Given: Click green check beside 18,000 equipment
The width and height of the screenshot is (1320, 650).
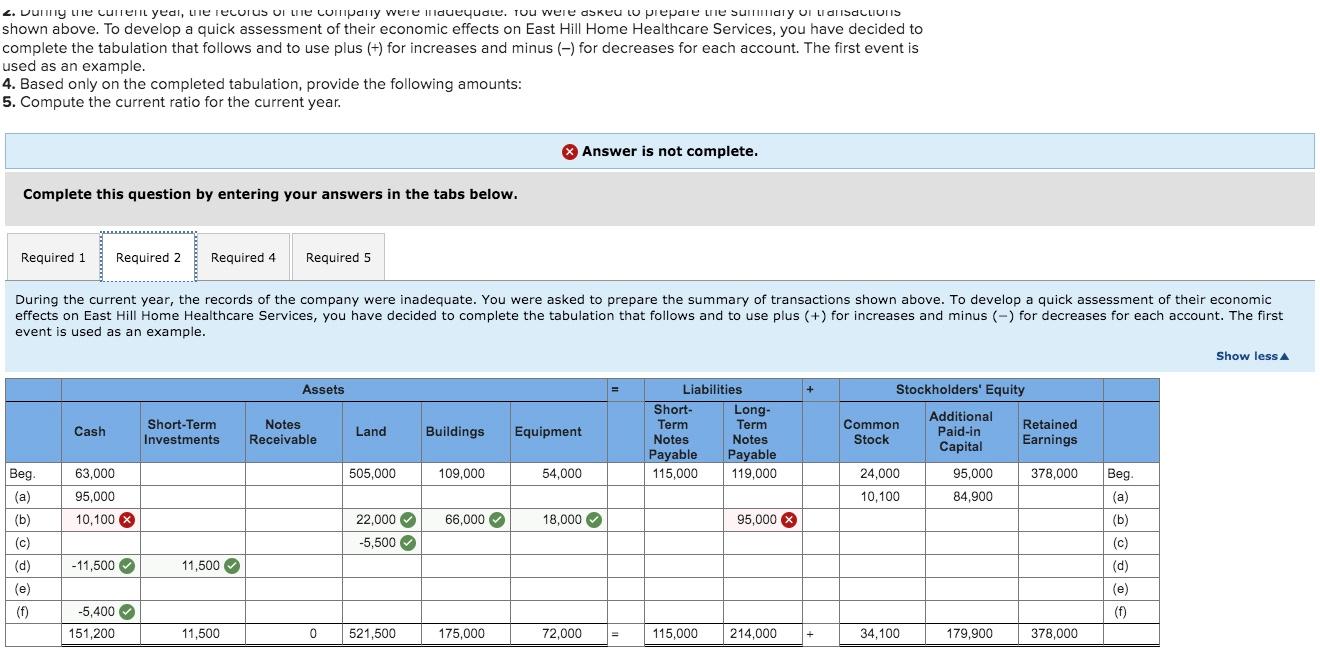Looking at the screenshot, I should pyautogui.click(x=594, y=520).
